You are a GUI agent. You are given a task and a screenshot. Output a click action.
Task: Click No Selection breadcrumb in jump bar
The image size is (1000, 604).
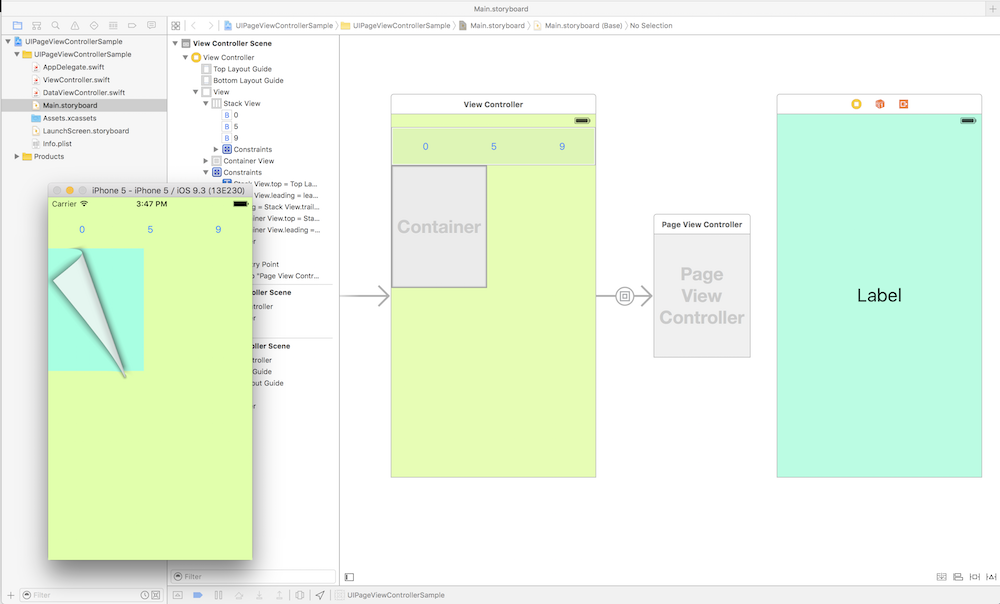pyautogui.click(x=651, y=26)
